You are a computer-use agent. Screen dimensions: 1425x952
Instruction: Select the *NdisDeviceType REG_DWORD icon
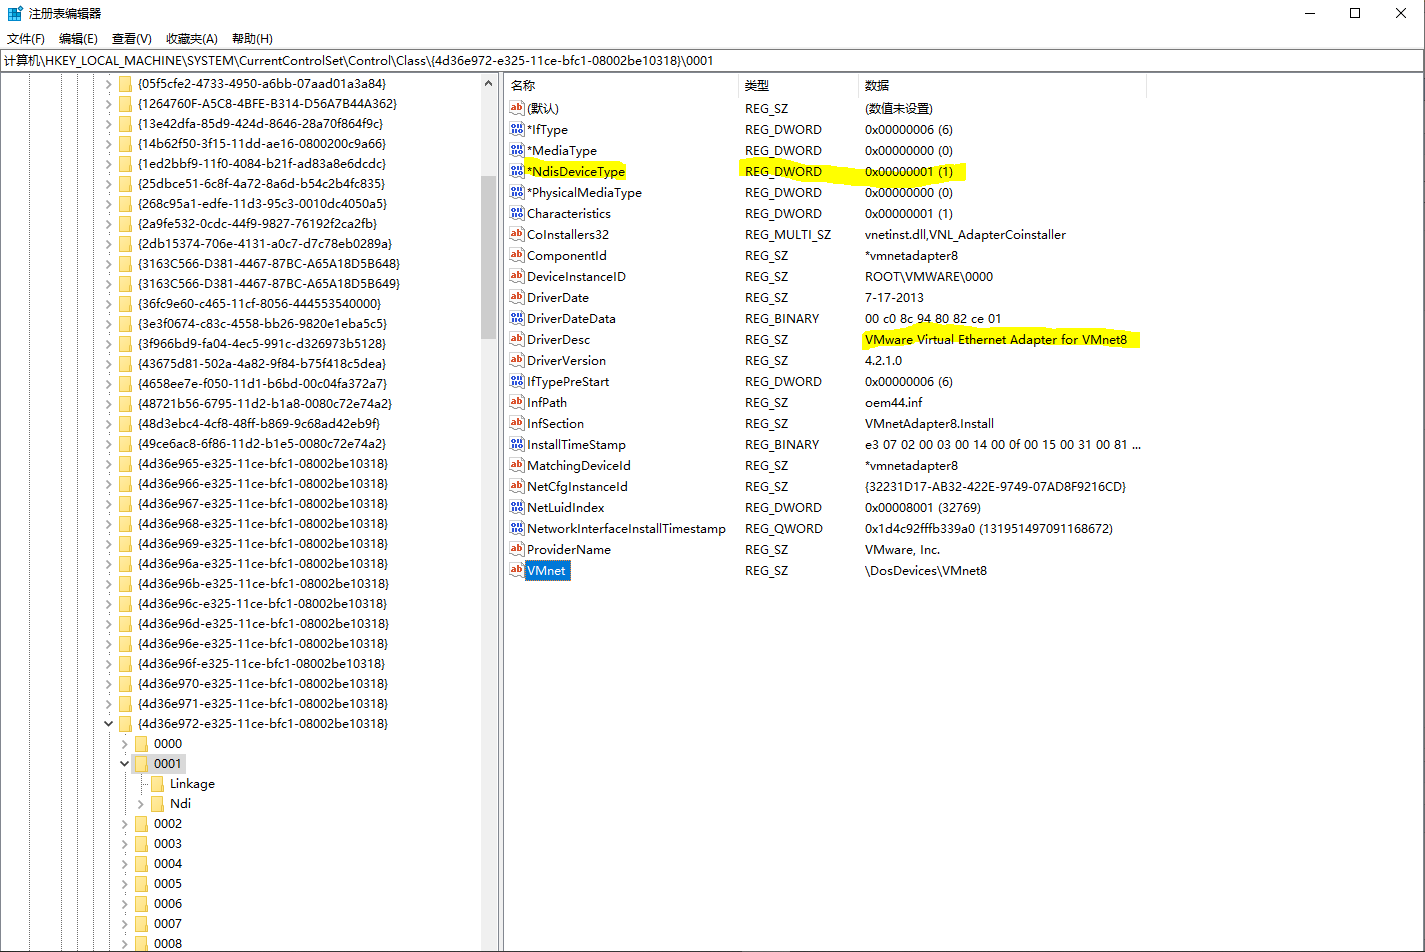click(x=515, y=171)
